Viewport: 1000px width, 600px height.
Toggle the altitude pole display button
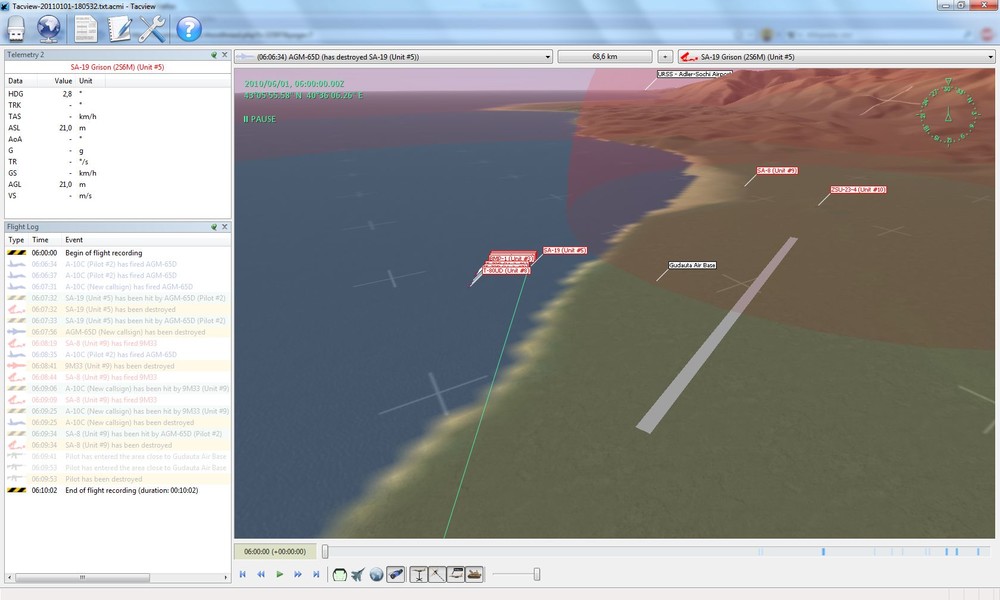click(x=418, y=574)
